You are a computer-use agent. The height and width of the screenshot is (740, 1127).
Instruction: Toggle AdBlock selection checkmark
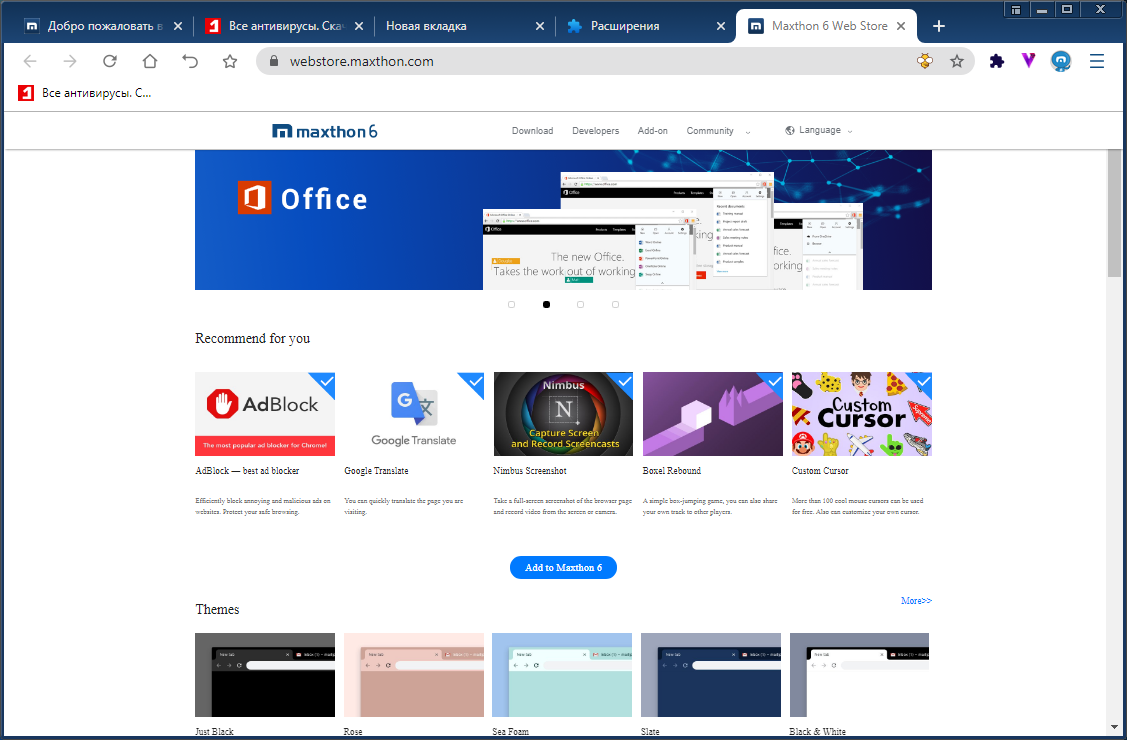coord(326,381)
